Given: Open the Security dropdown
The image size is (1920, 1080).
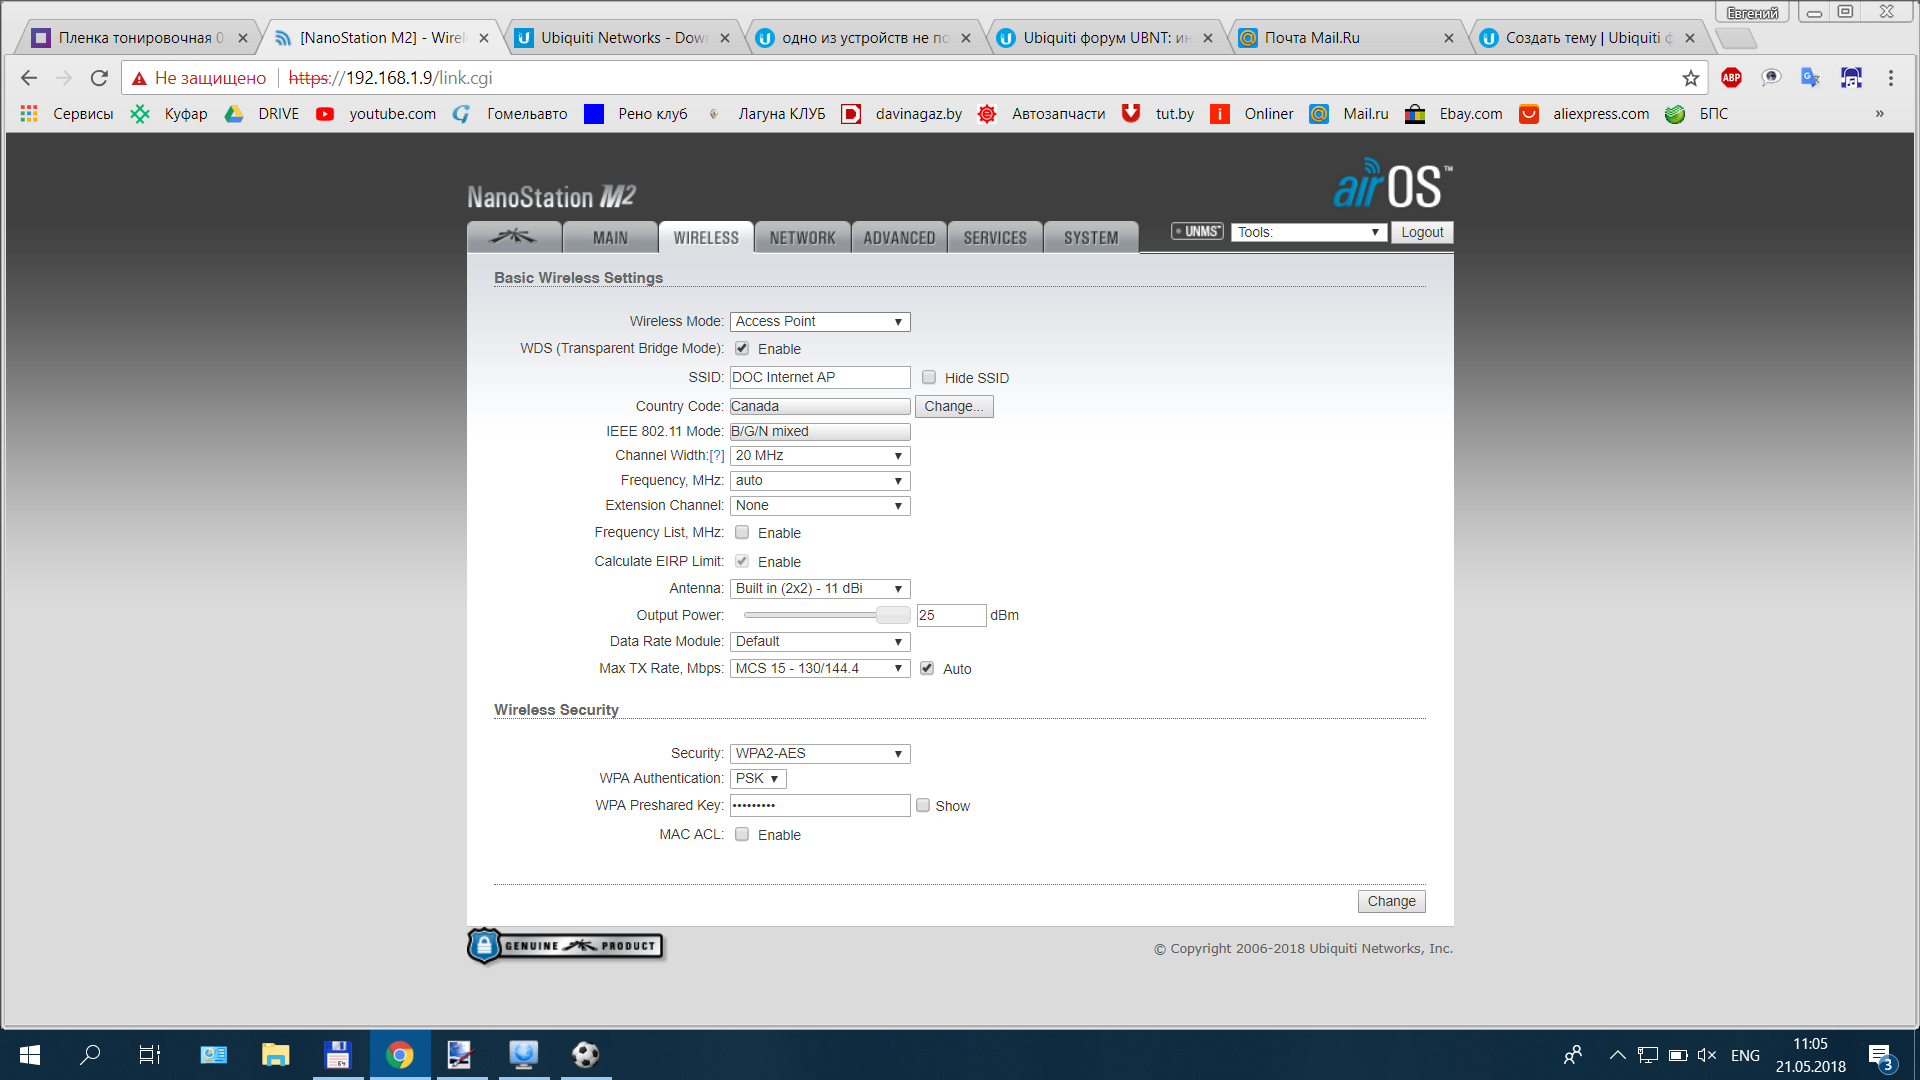Looking at the screenshot, I should 820,753.
